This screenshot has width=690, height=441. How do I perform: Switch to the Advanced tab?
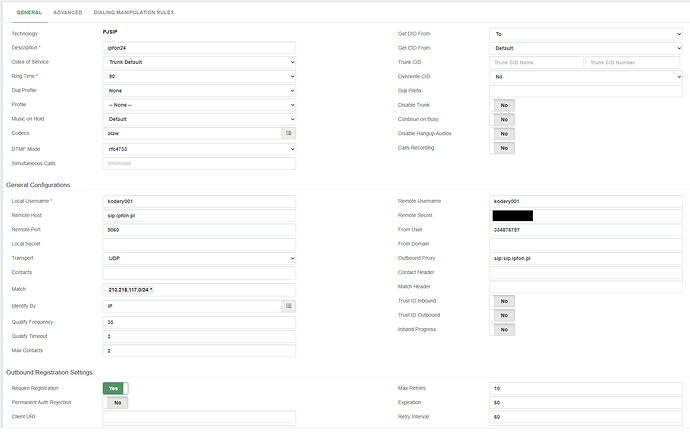[x=68, y=12]
